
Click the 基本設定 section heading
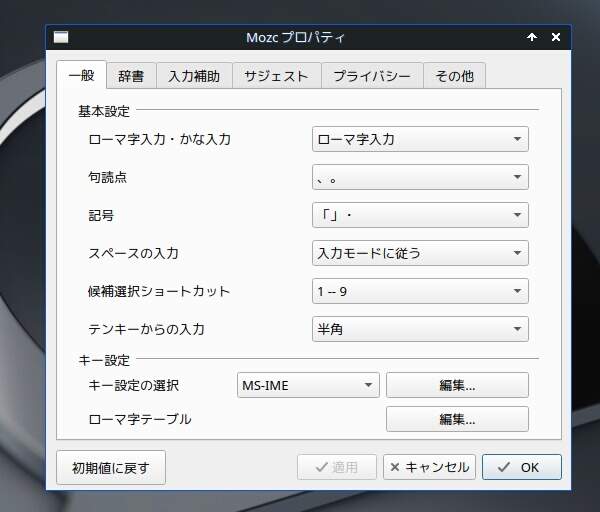point(104,111)
